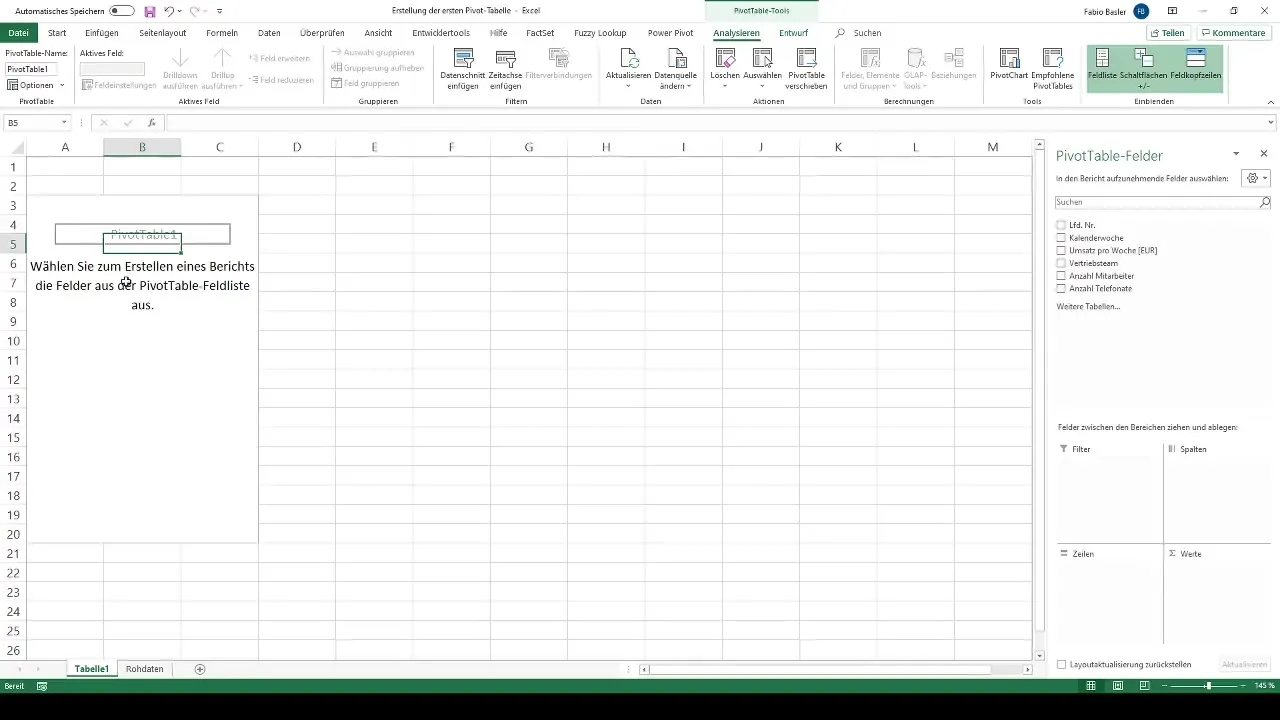Check Anzahl Telefonate field

[1061, 288]
